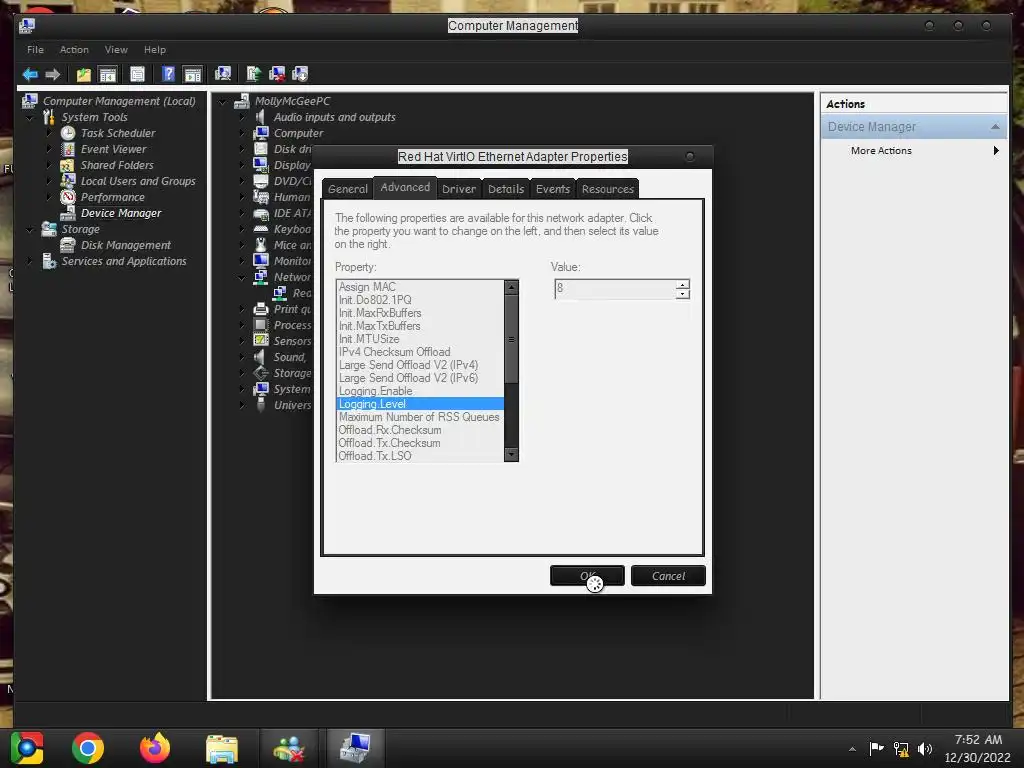The image size is (1024, 768).
Task: Click the Forward arrow toolbar icon
Action: coord(53,74)
